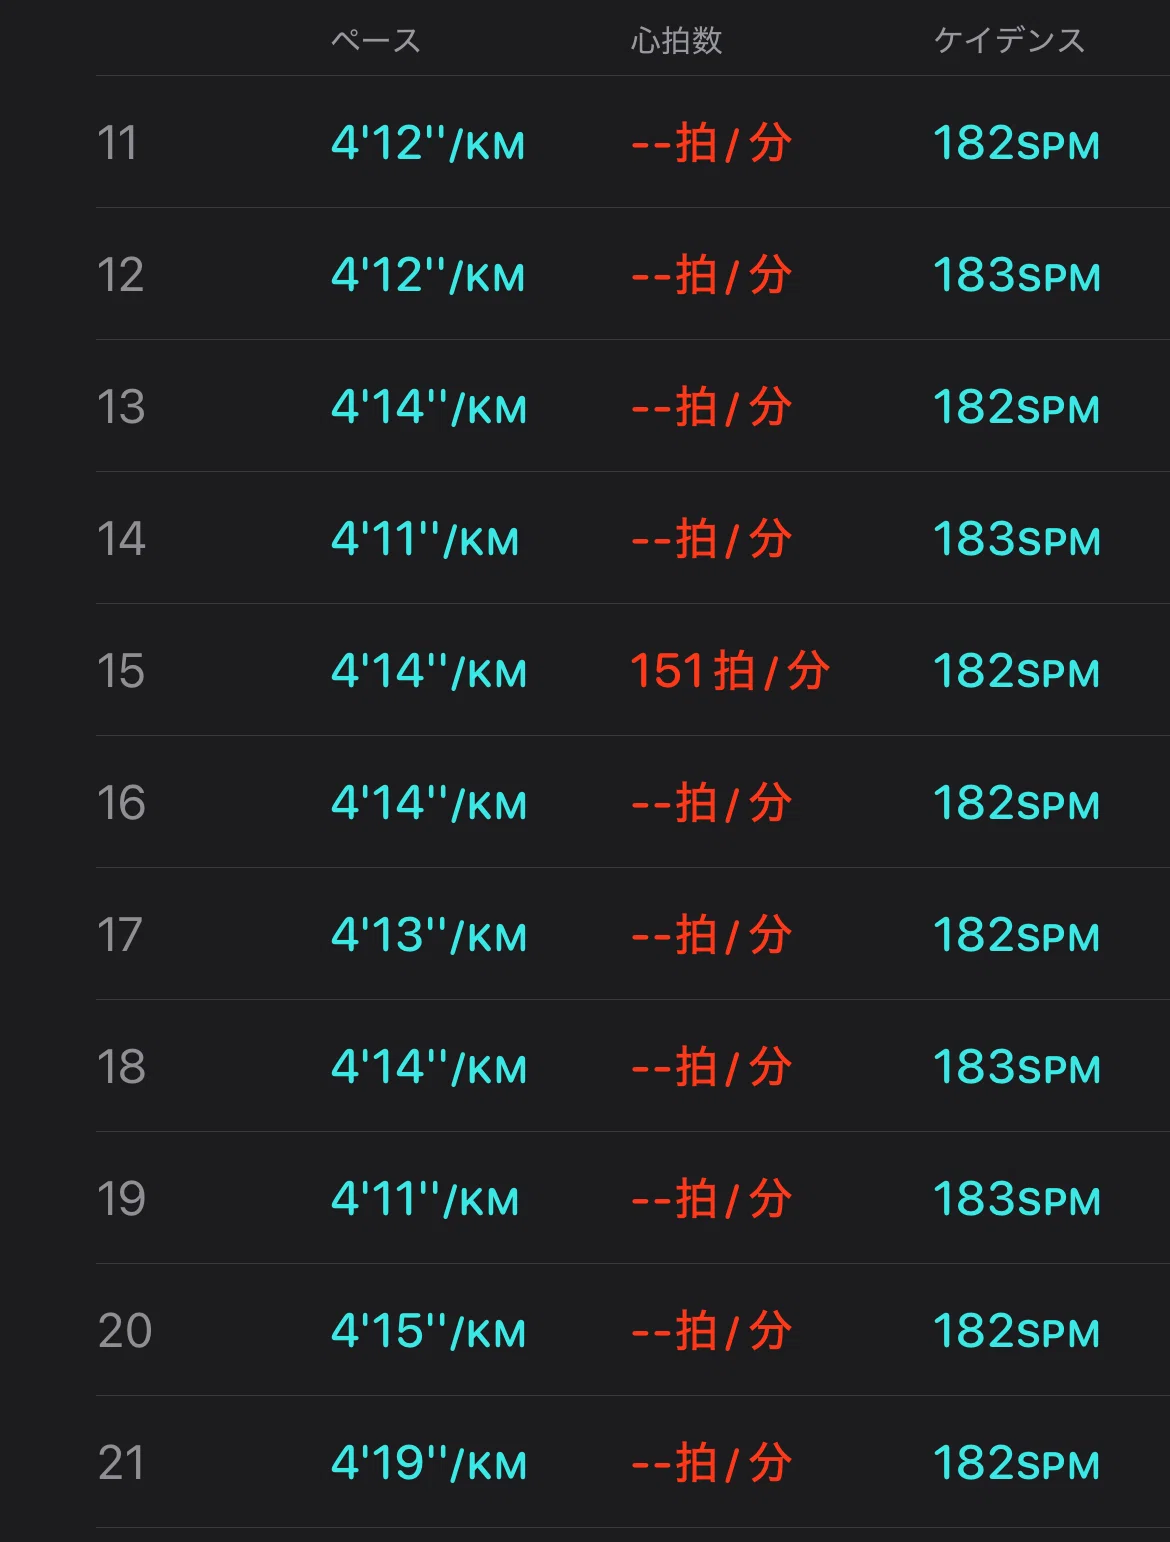
Task: Tap the 151拍/分 heart rate value
Action: point(730,671)
